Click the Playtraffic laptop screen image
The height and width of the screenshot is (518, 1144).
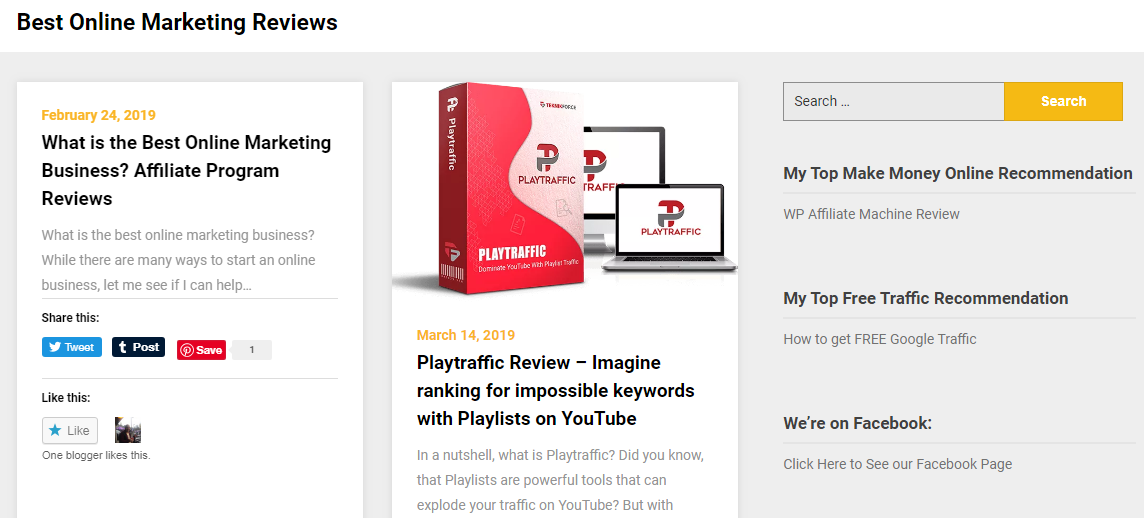click(x=671, y=219)
